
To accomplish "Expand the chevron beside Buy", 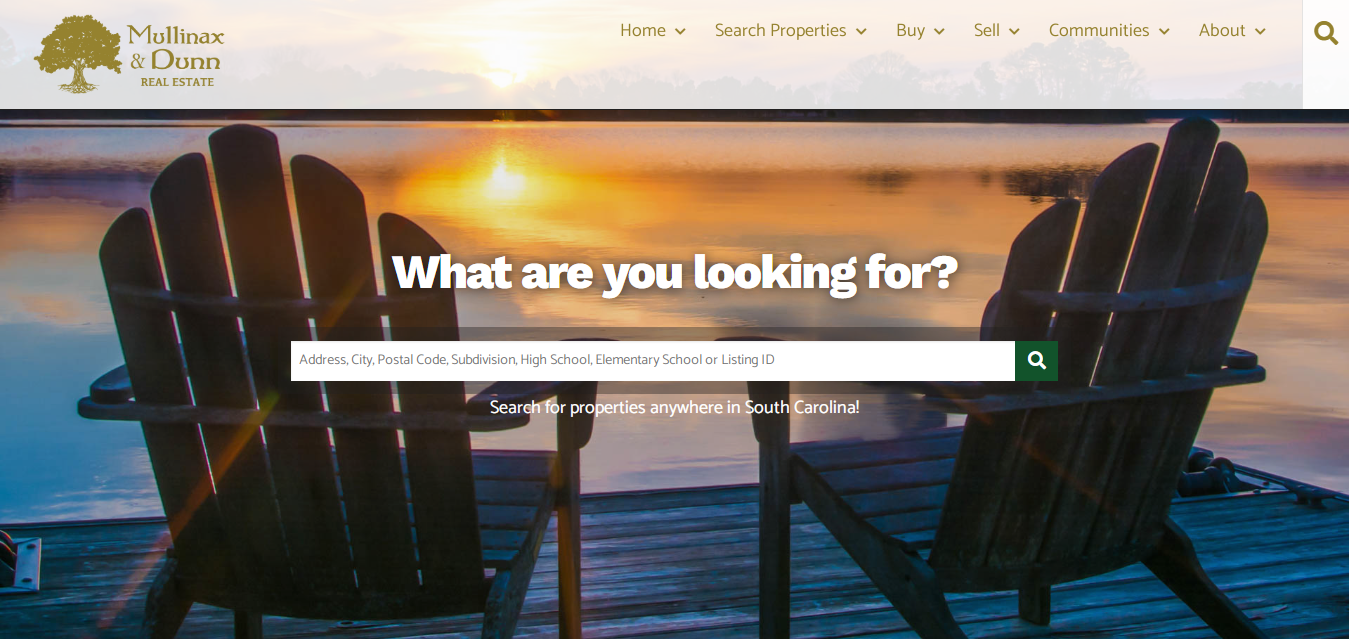I will coord(939,32).
